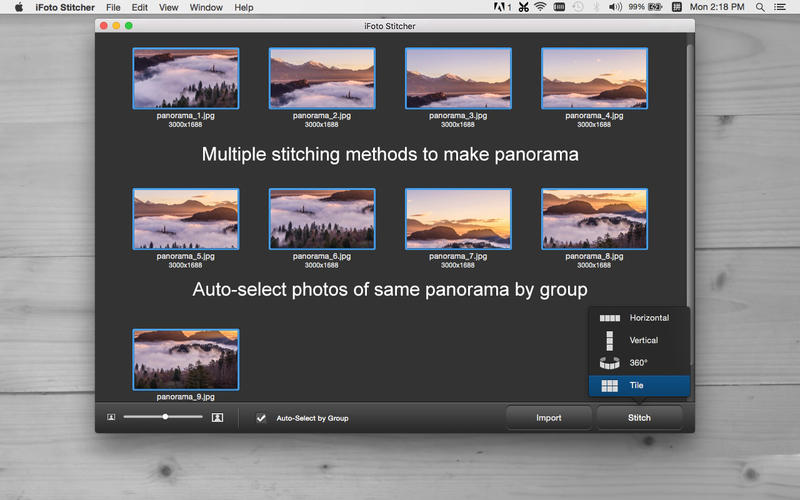
Task: Open the File menu
Action: coord(113,7)
